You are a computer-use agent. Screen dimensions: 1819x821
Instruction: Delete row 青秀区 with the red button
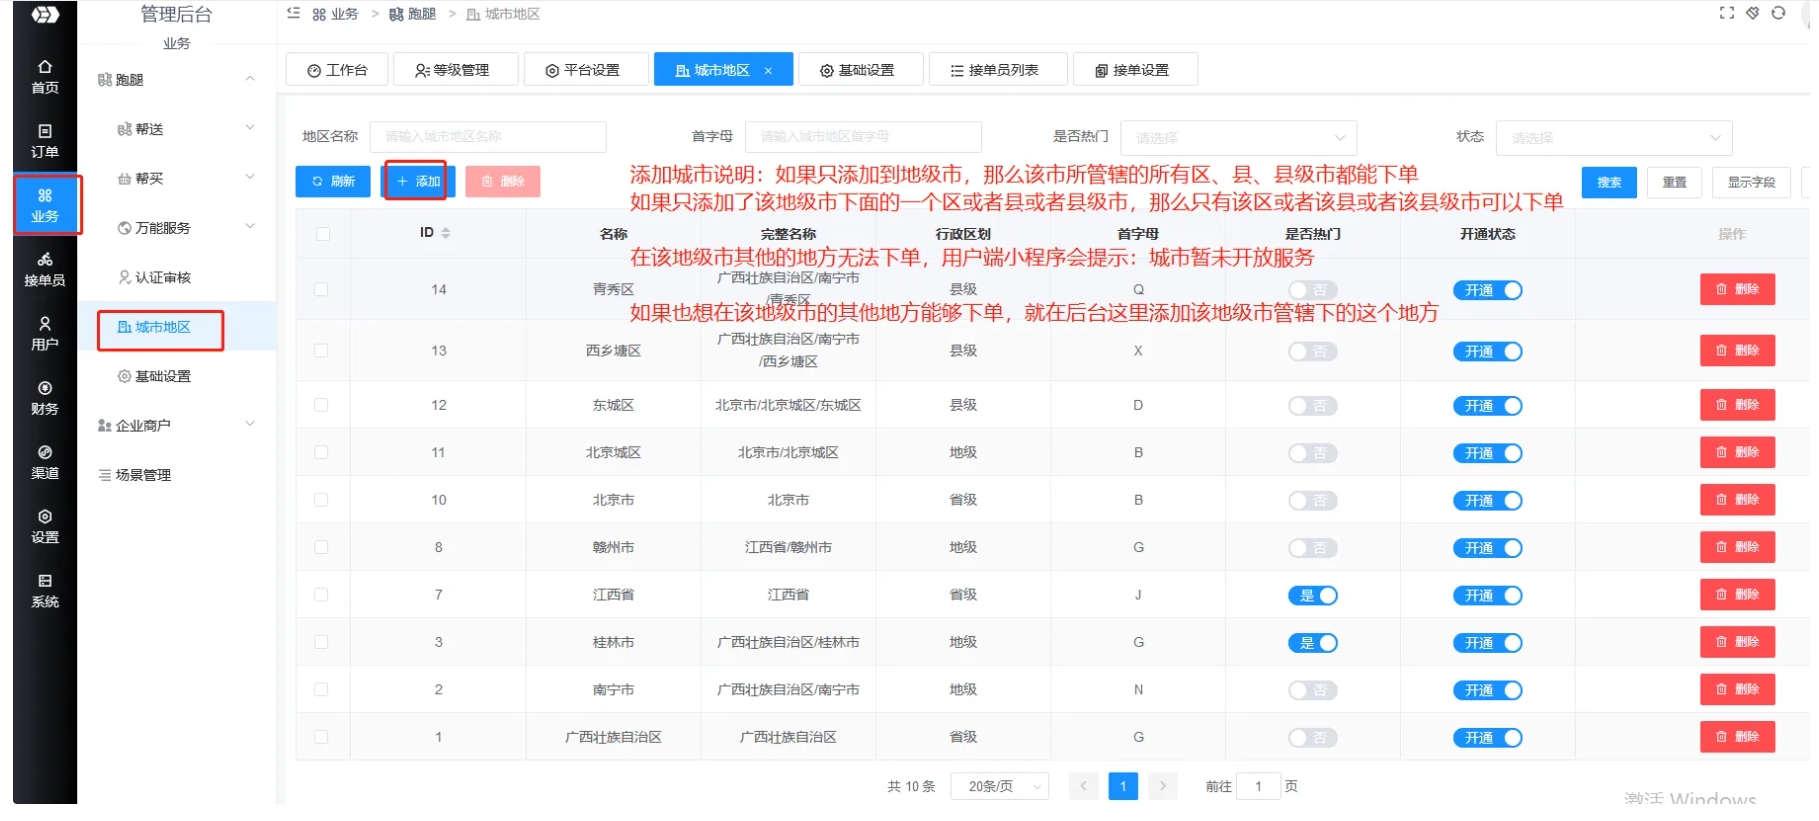click(1737, 289)
